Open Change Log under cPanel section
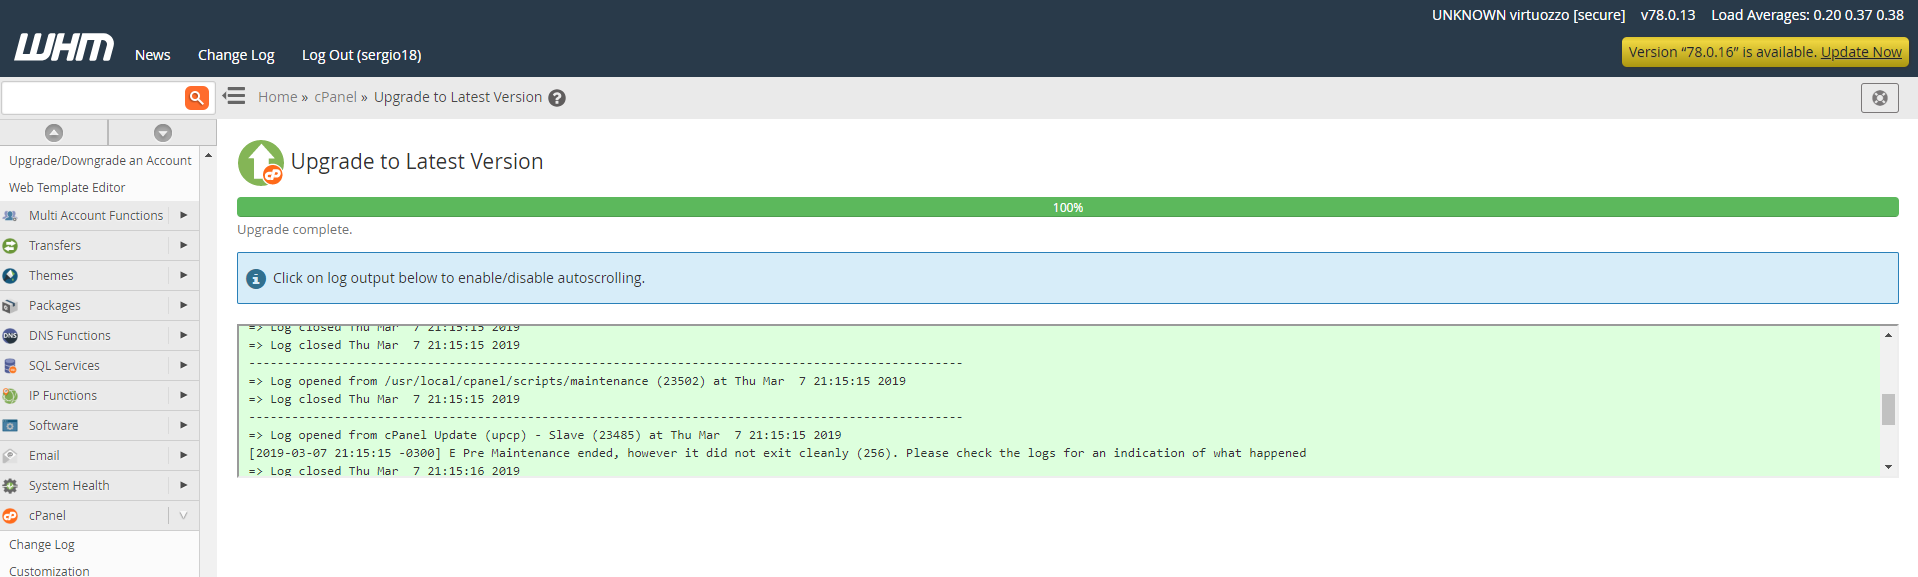Viewport: 1918px width, 577px height. pos(42,545)
